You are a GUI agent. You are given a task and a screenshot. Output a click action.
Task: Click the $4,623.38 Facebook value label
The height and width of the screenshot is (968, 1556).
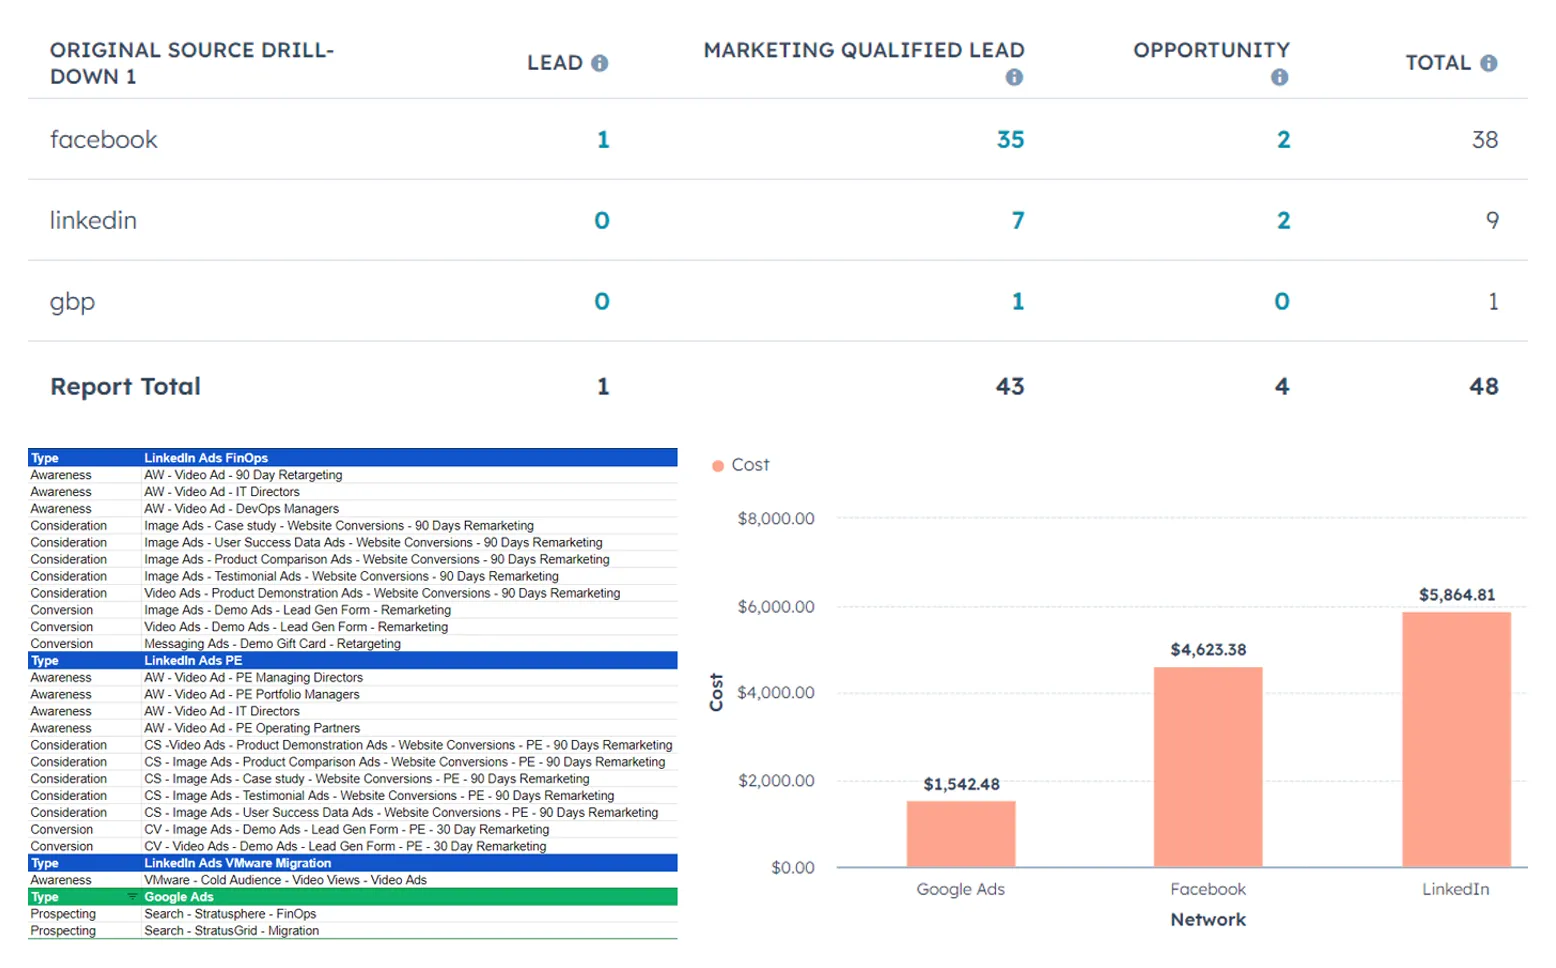coord(1208,650)
